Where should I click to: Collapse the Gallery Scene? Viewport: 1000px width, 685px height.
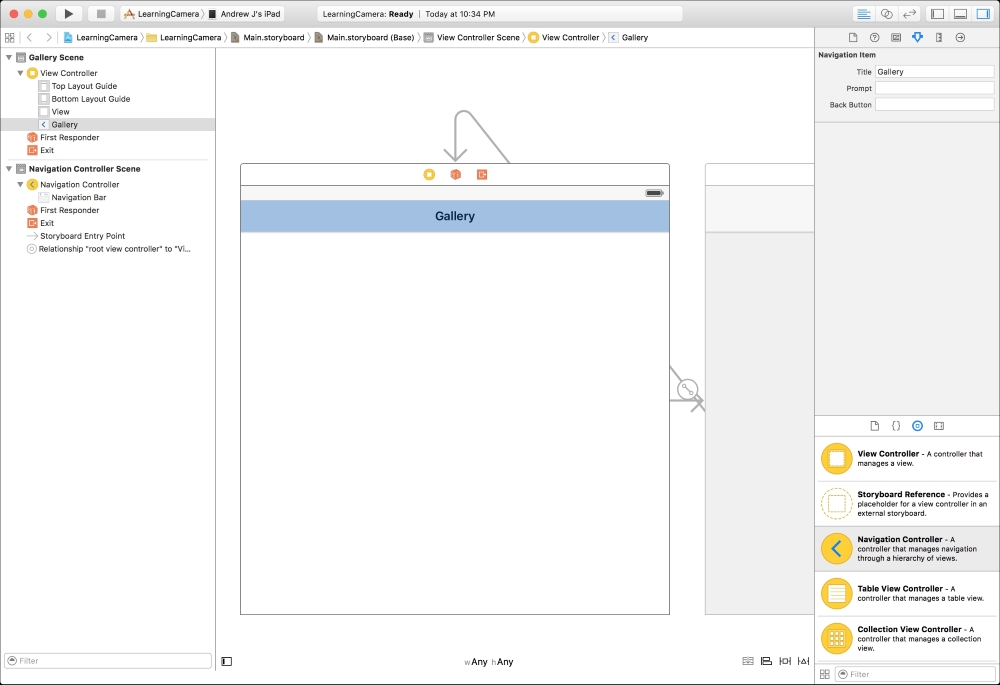[x=10, y=57]
